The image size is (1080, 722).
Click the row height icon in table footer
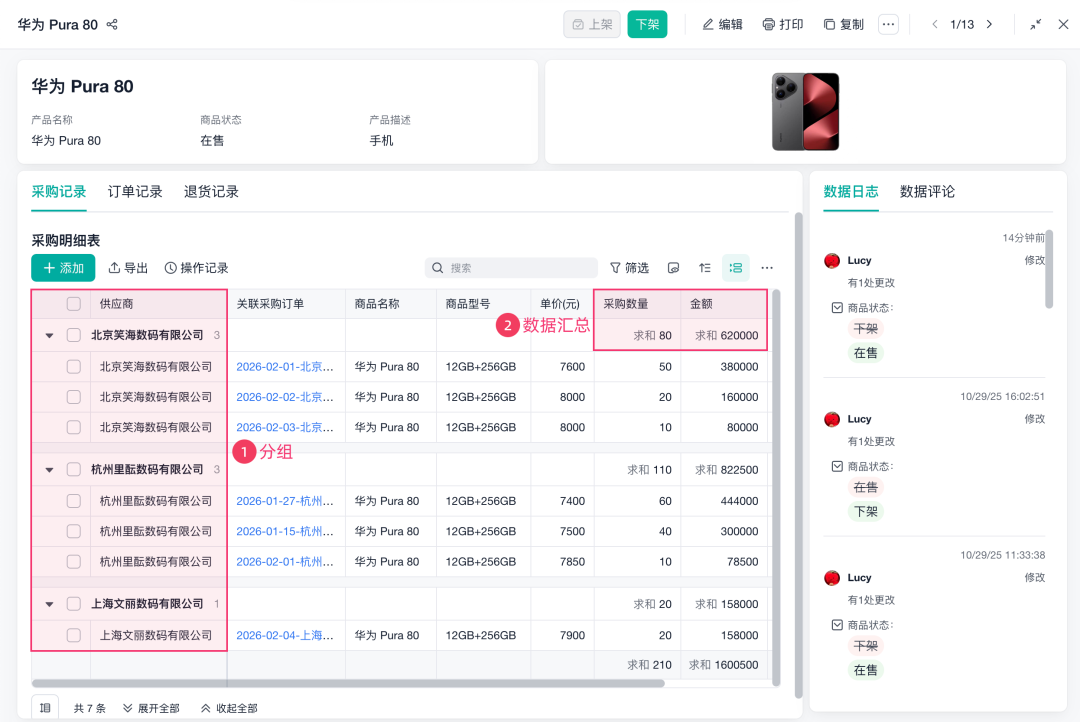coord(45,708)
